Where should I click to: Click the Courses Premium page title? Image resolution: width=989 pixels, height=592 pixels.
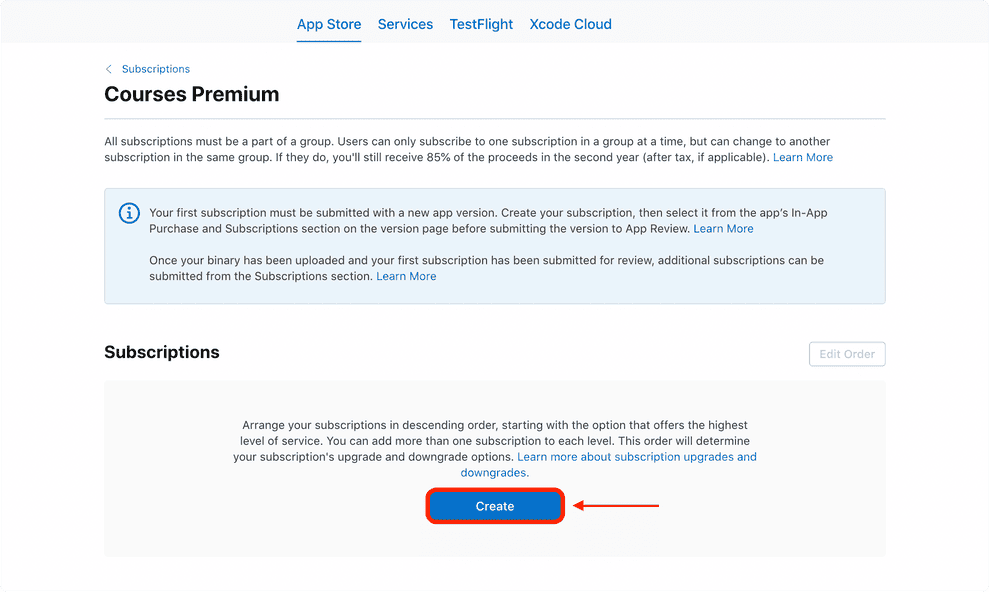pyautogui.click(x=192, y=95)
